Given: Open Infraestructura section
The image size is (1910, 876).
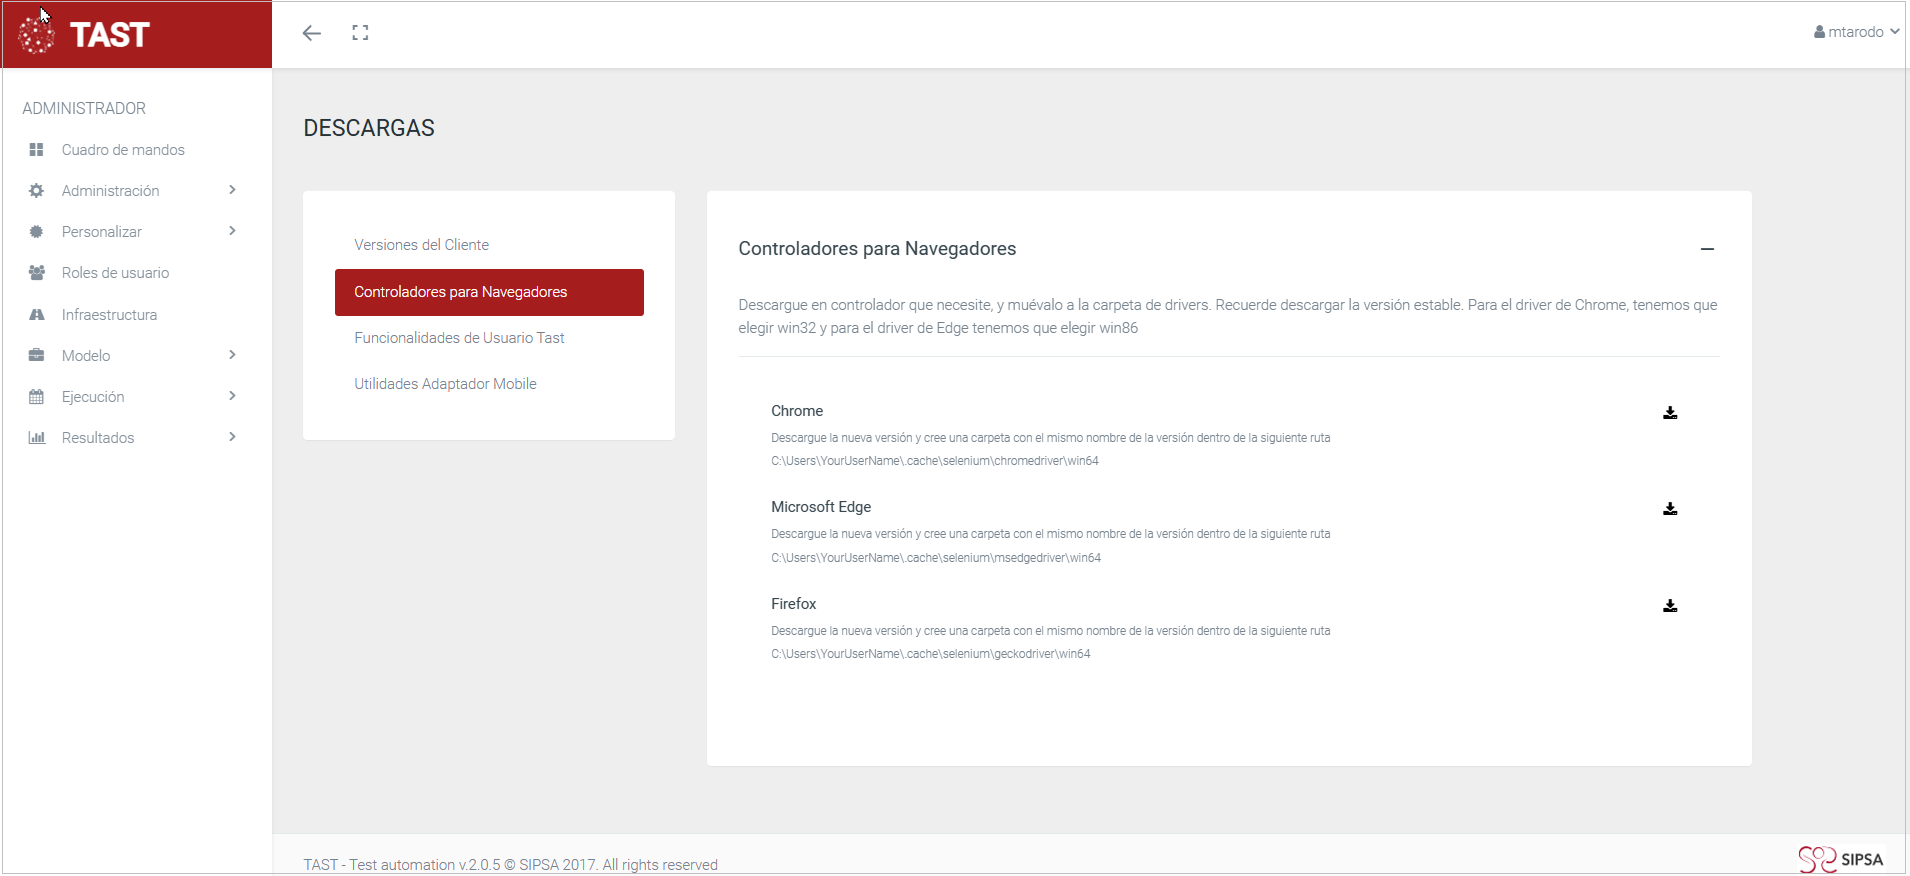Looking at the screenshot, I should coord(109,315).
